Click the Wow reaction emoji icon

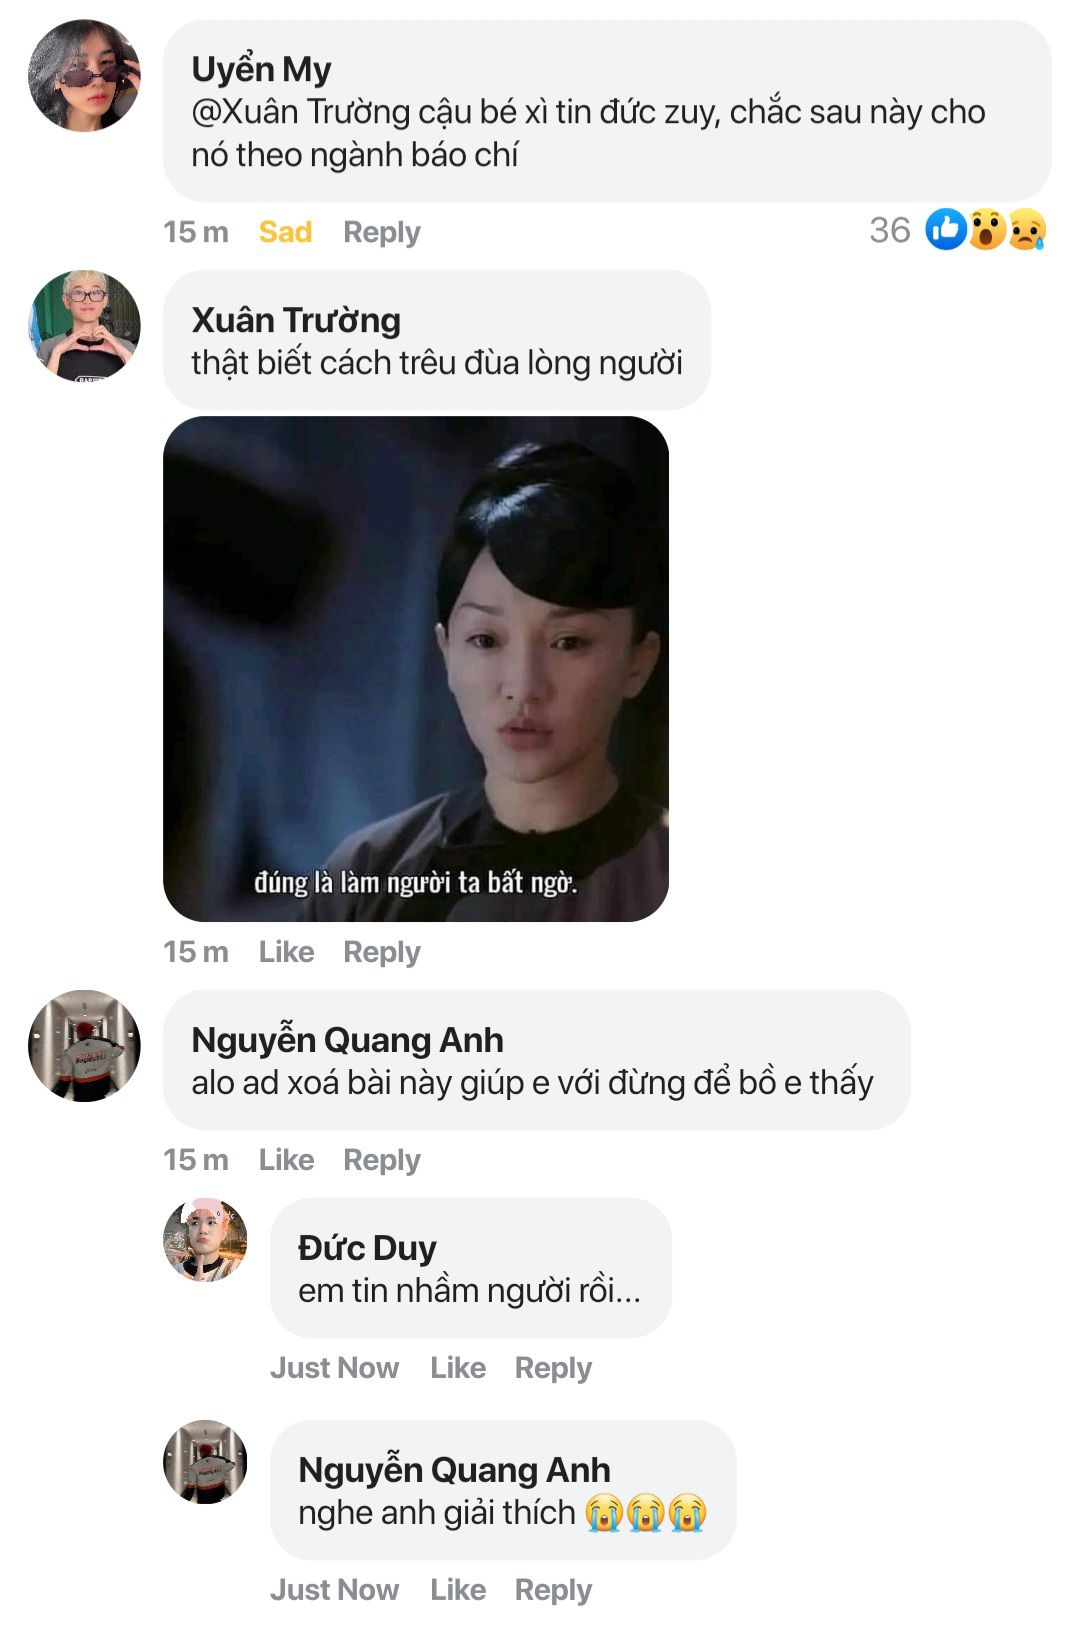[x=986, y=230]
